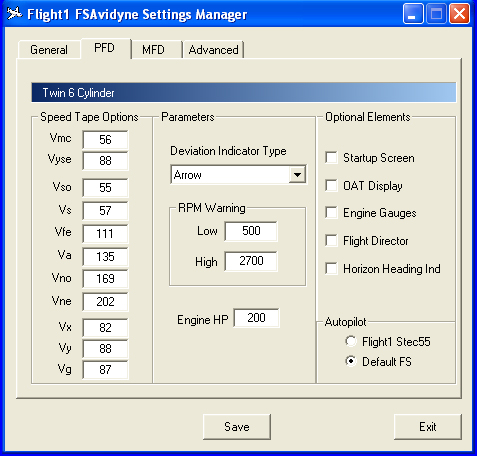Select Flight1 Stec55 autopilot radio button

tap(351, 341)
